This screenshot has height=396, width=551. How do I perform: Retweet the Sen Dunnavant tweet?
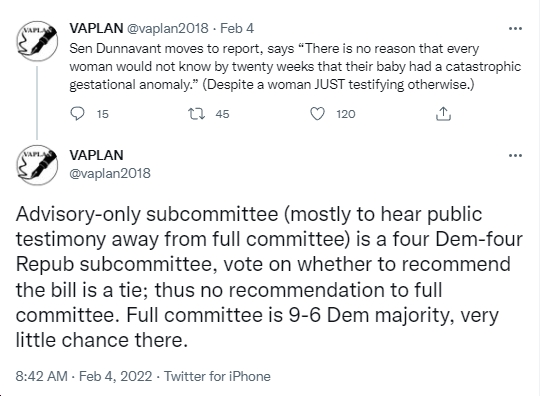pos(196,114)
